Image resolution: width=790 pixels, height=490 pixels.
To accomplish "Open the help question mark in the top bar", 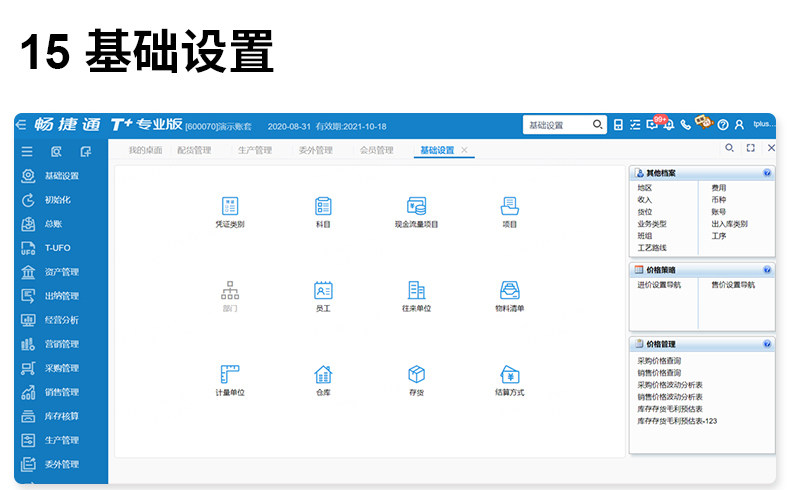I will pos(722,125).
